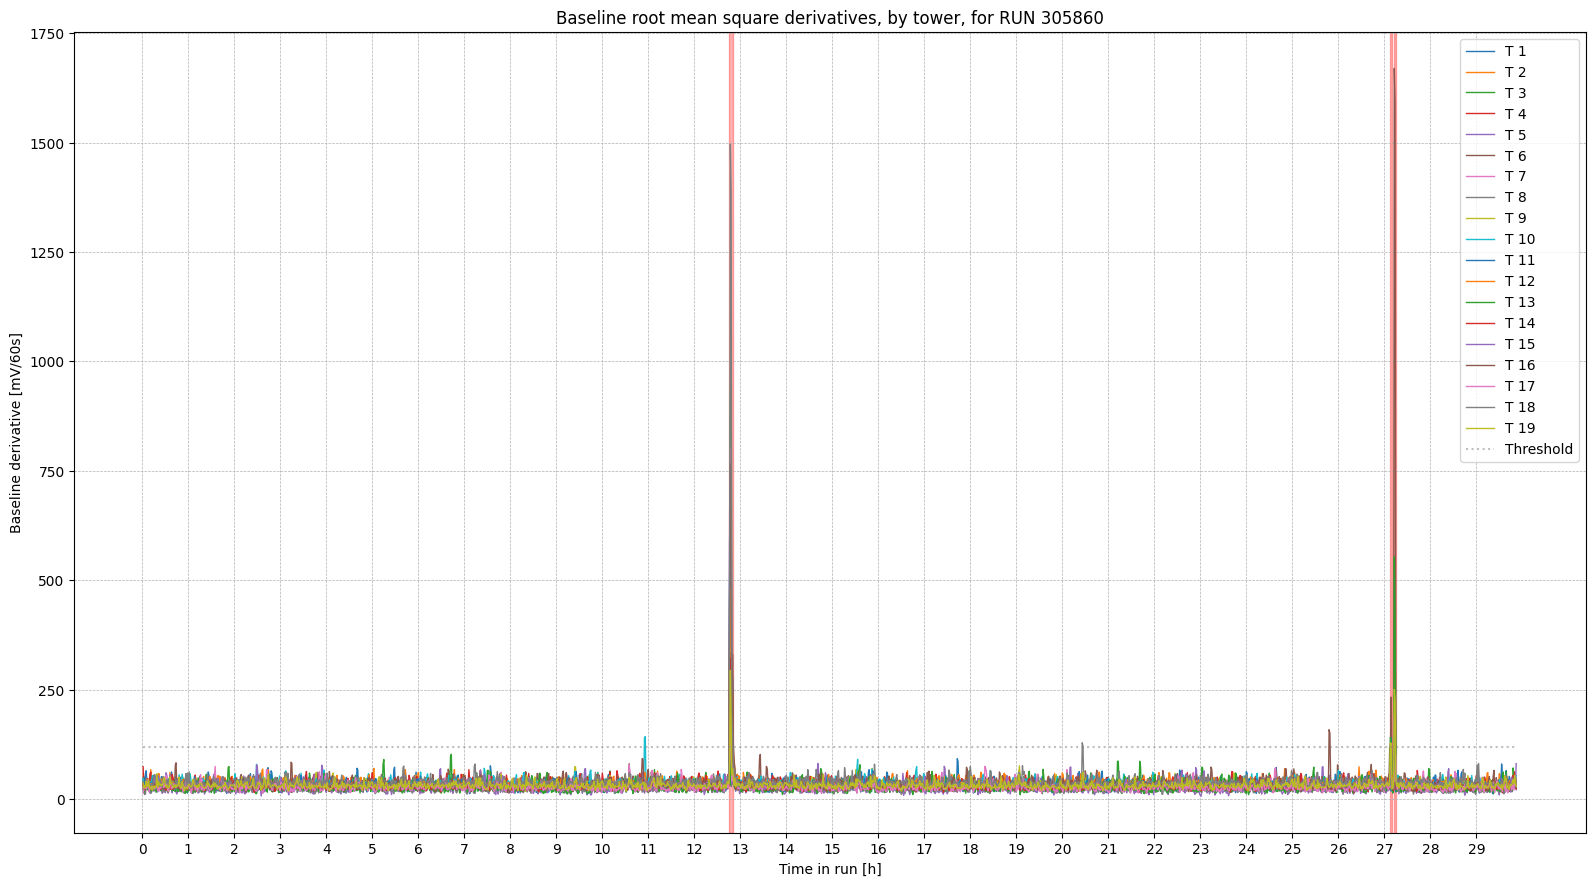The width and height of the screenshot is (1595, 886).
Task: Click the top of the tallest spike near hour 27
Action: click(x=1393, y=70)
